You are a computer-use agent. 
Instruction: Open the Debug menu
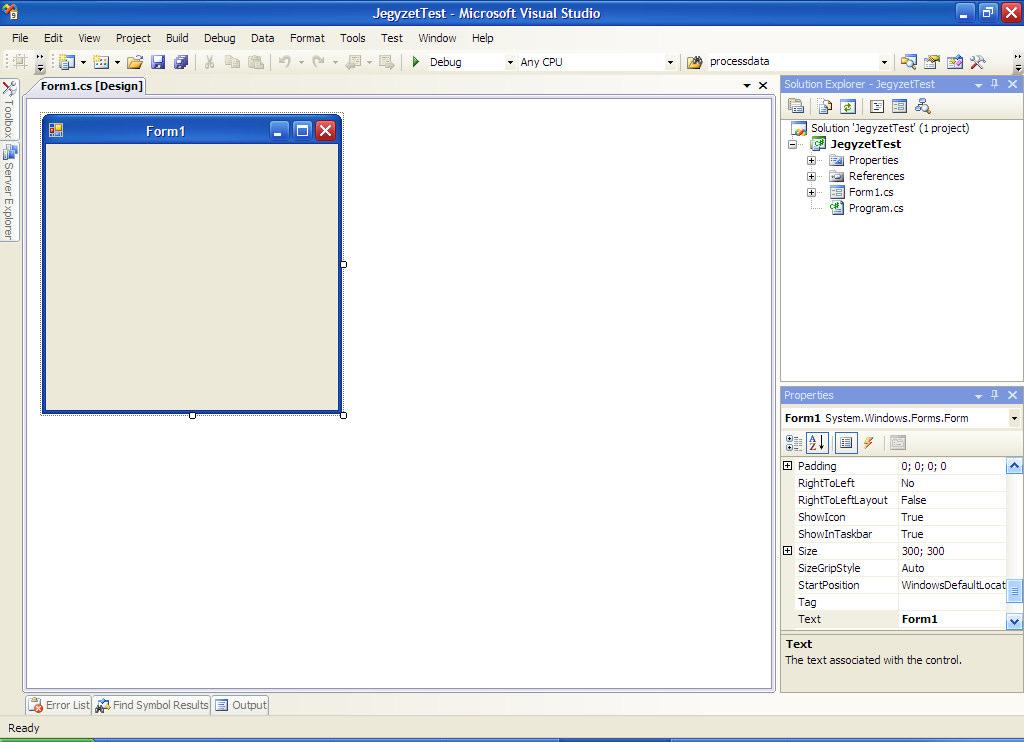tap(219, 38)
